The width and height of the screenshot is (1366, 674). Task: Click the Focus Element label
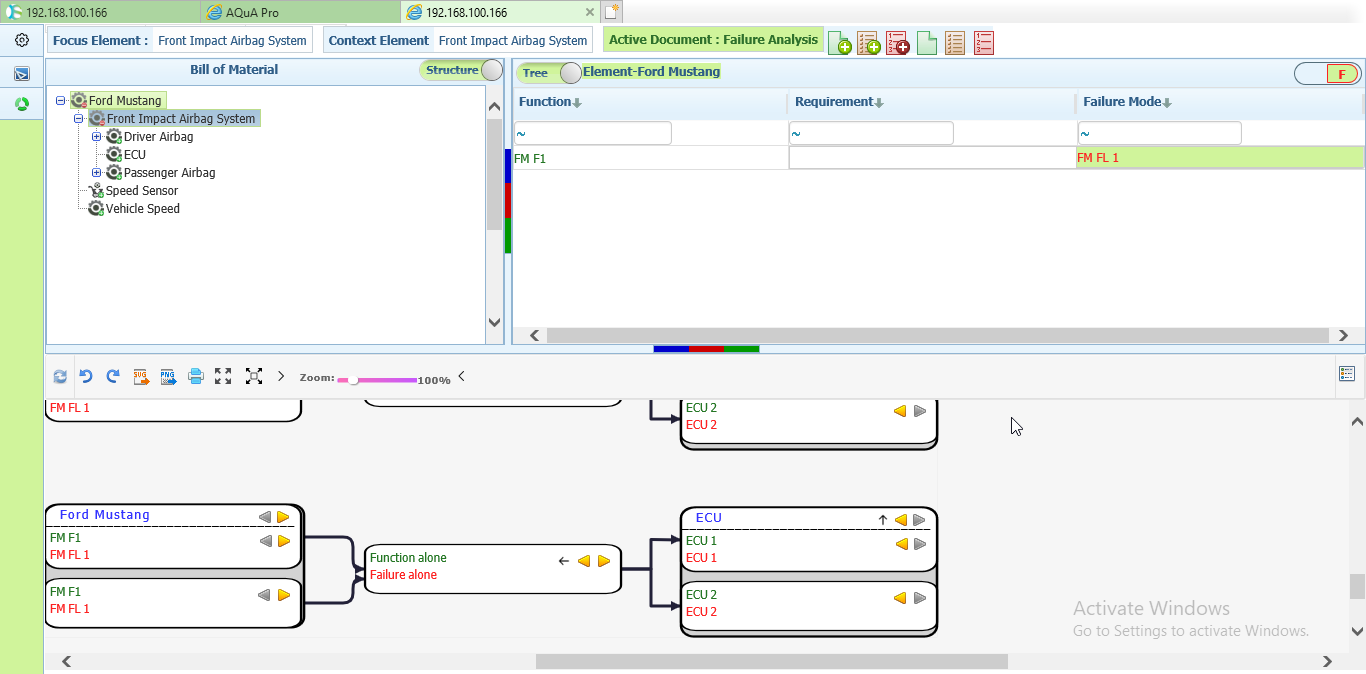100,41
